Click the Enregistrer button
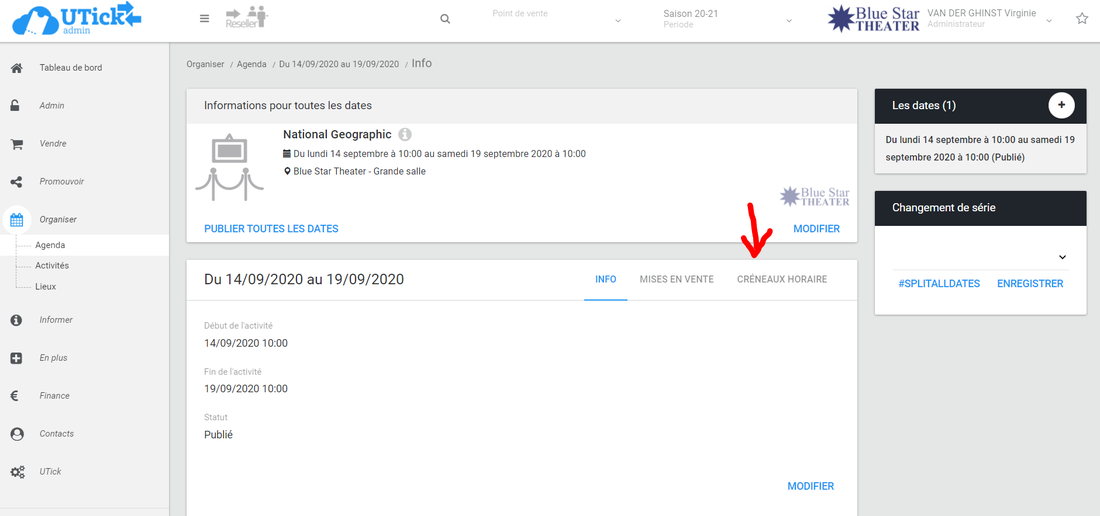 pos(1030,284)
